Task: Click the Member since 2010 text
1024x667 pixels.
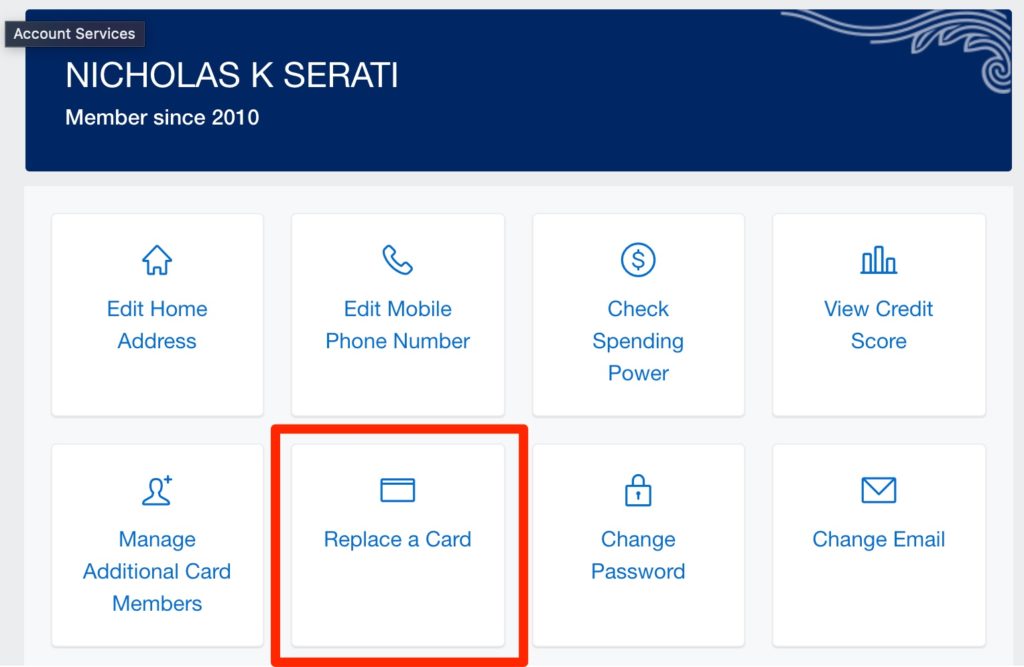Action: [x=161, y=117]
